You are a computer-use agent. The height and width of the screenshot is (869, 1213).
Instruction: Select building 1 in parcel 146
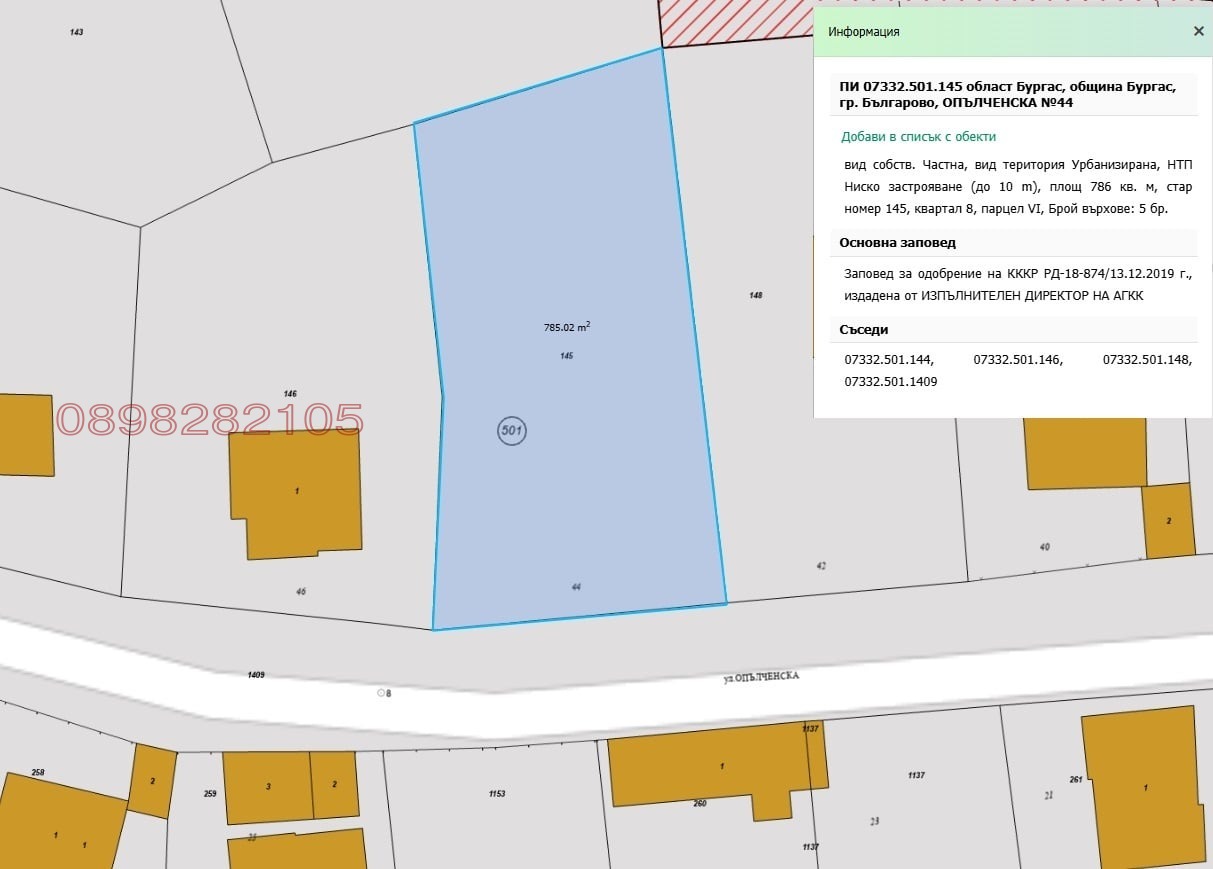point(296,495)
